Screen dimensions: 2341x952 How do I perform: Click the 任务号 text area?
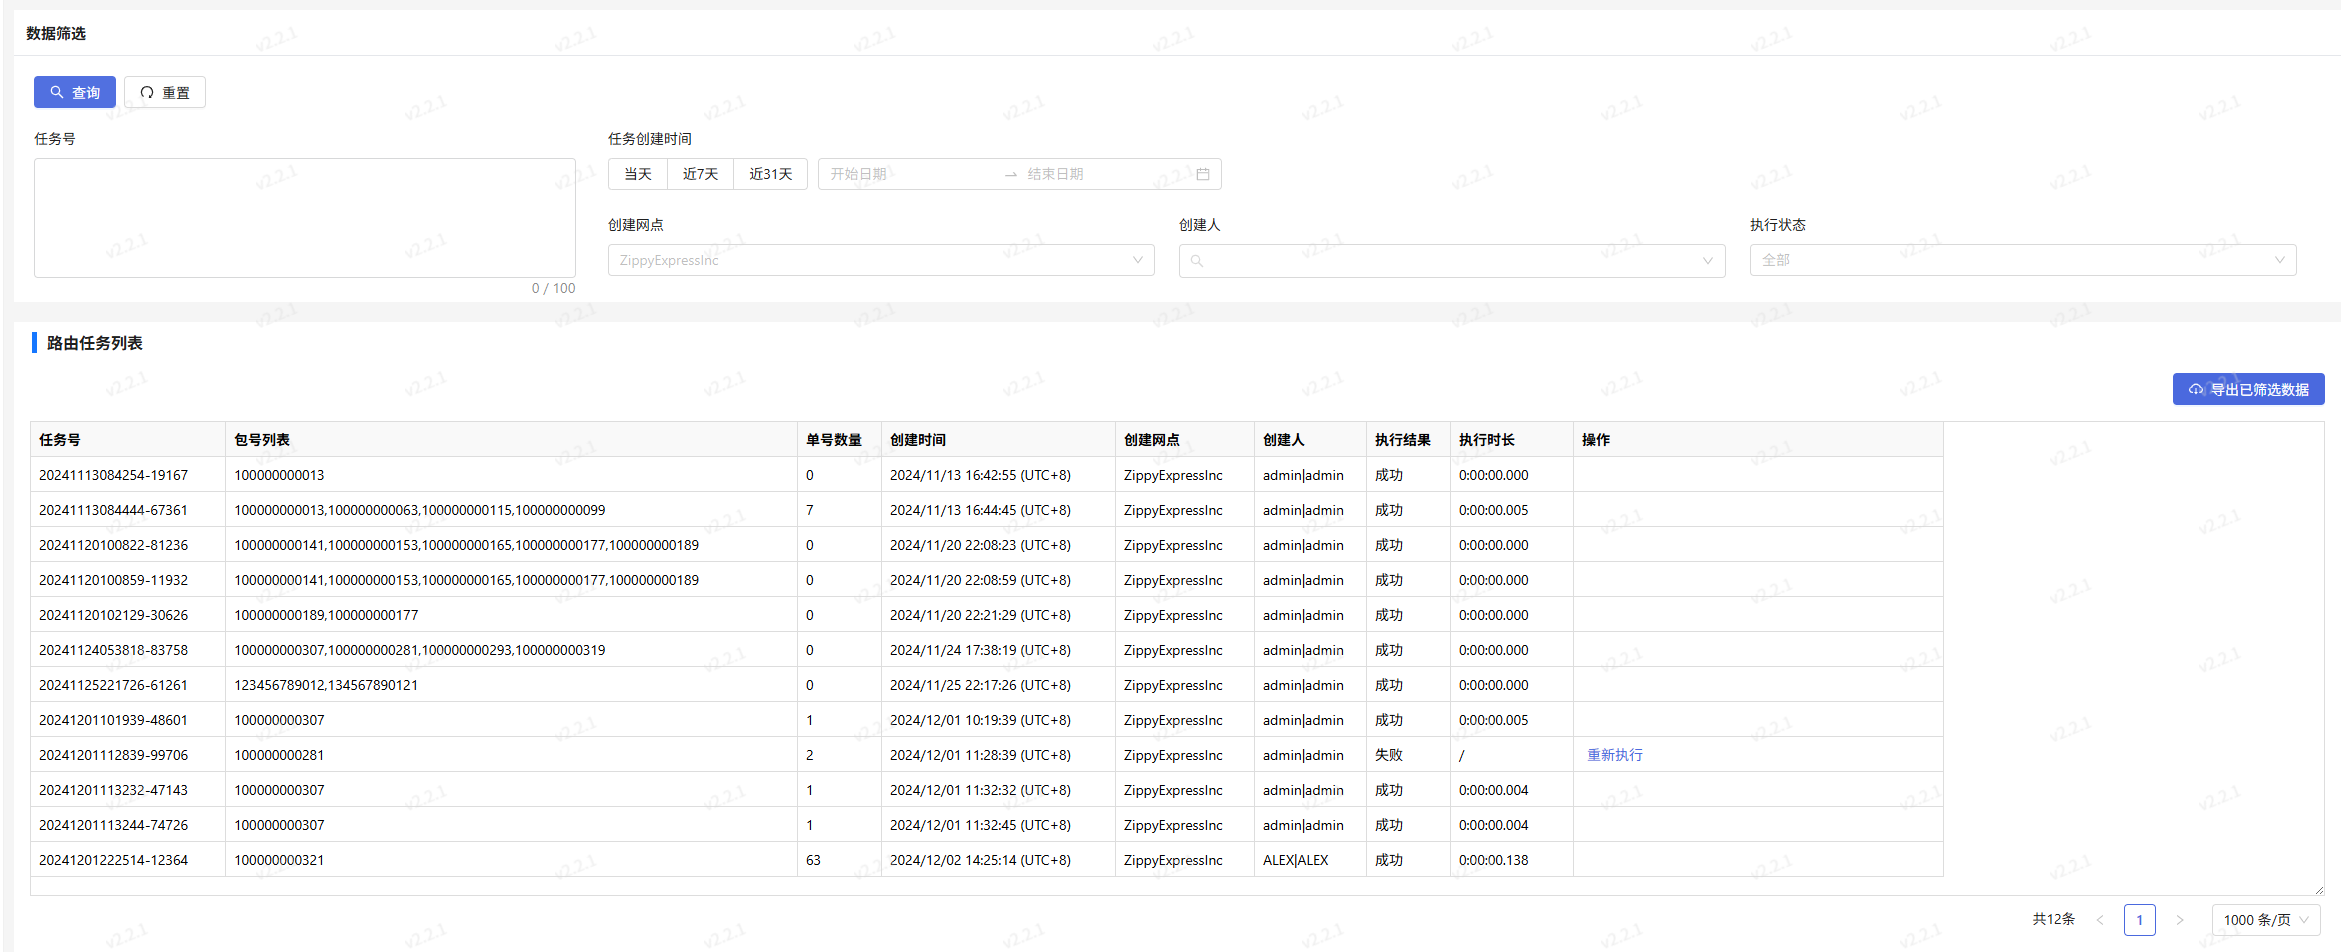click(304, 217)
